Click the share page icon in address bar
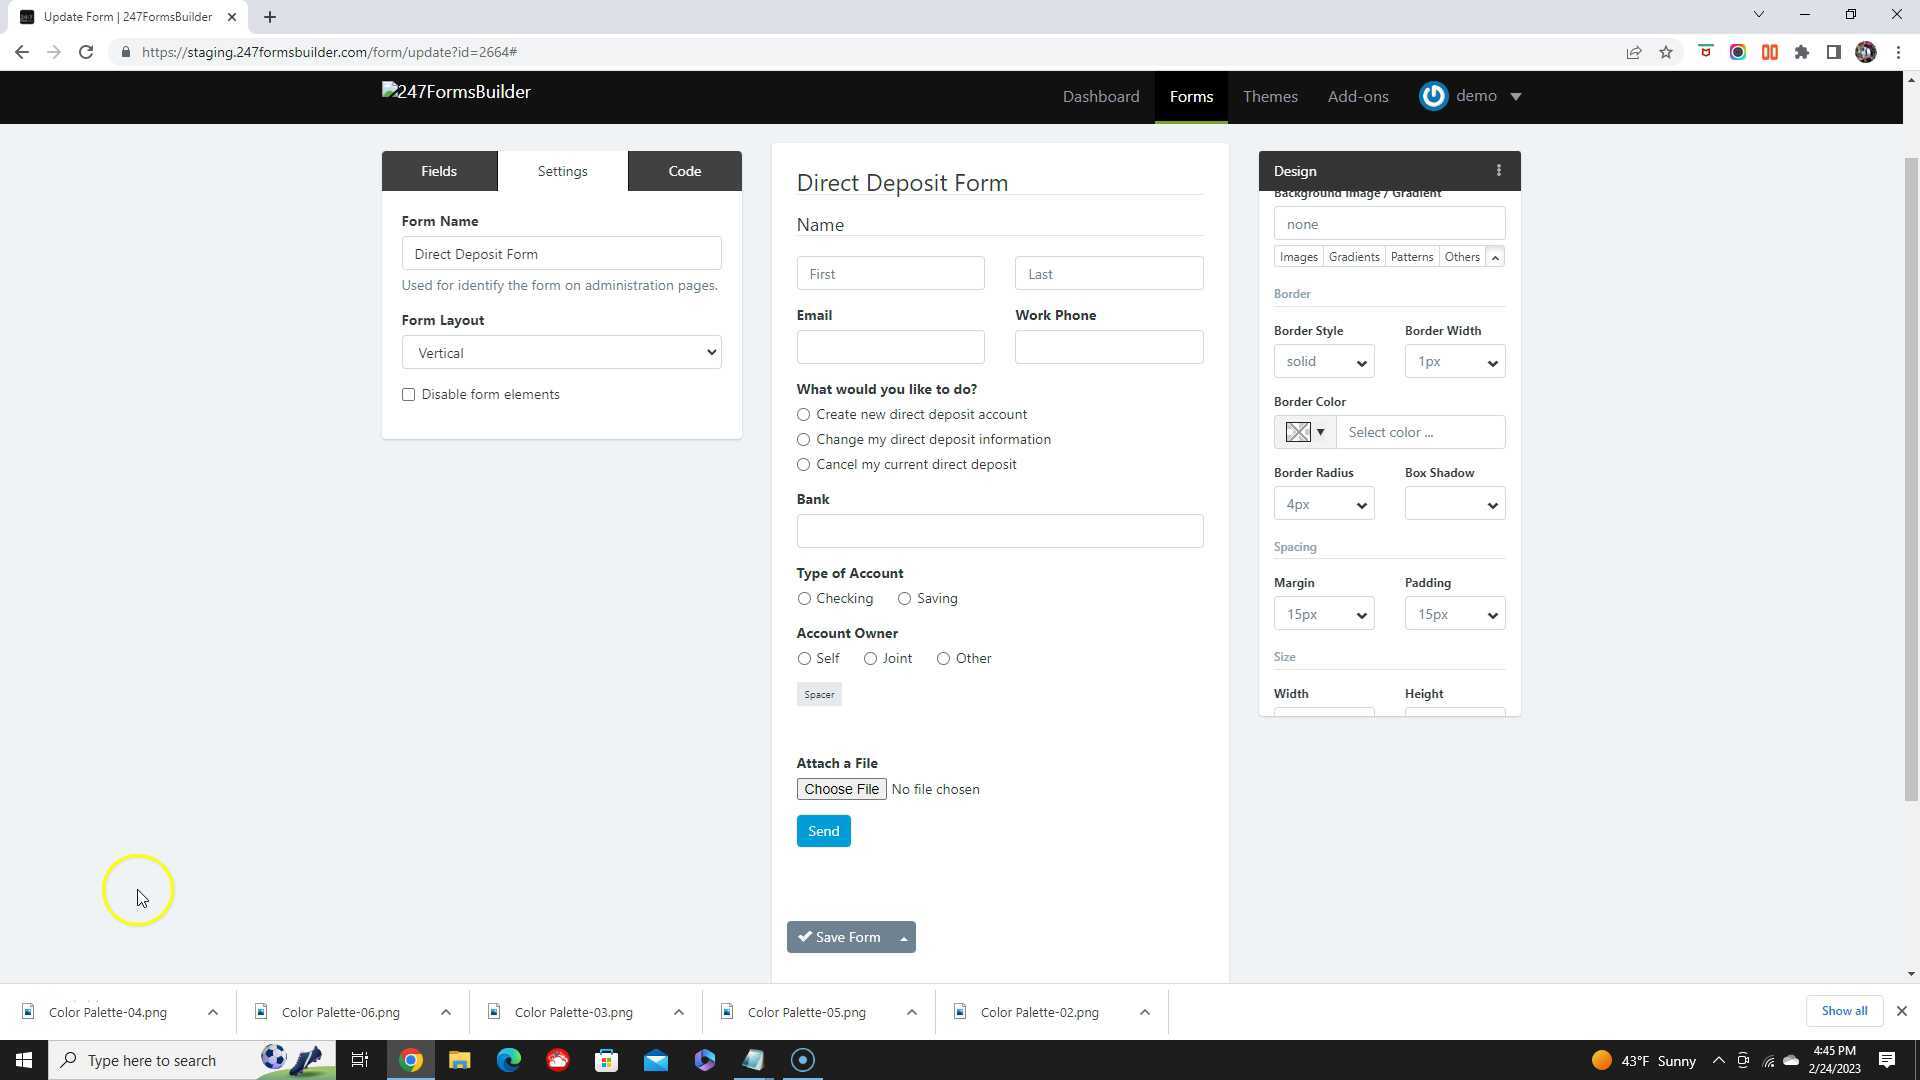 pyautogui.click(x=1634, y=52)
